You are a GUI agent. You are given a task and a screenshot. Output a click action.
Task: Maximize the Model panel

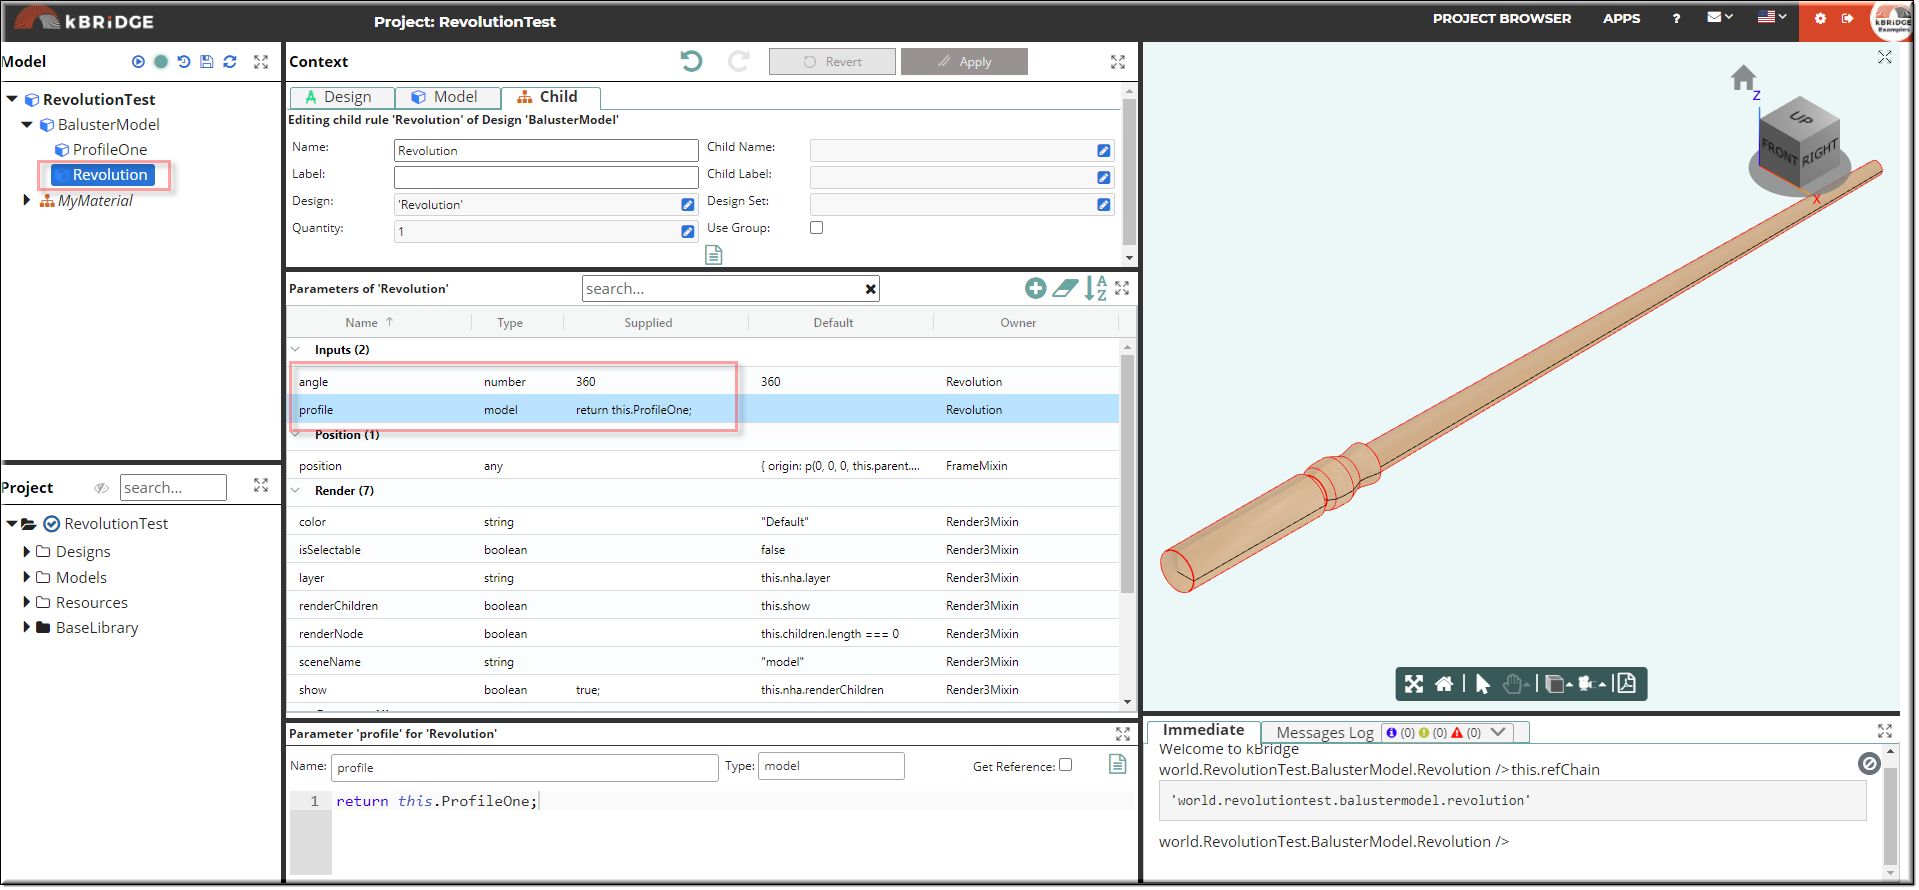[x=261, y=62]
